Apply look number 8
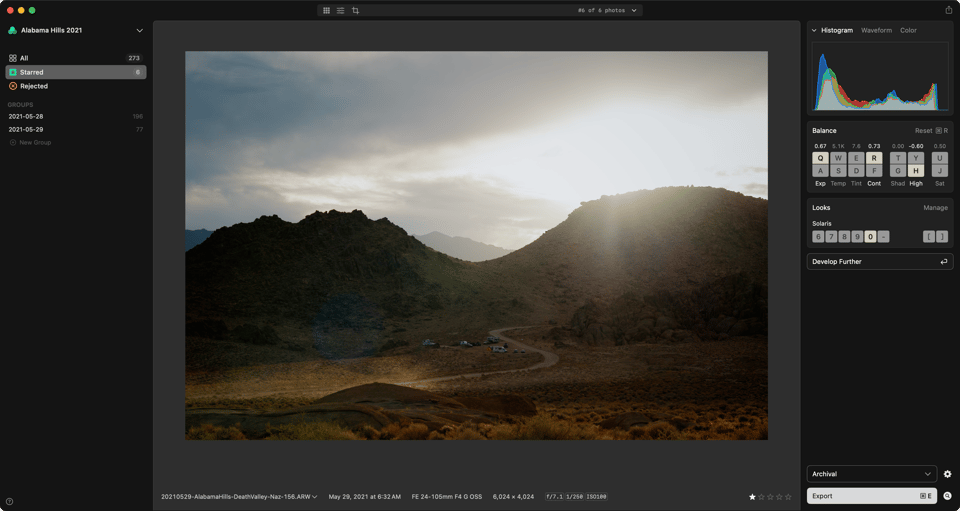The height and width of the screenshot is (511, 960). point(844,237)
